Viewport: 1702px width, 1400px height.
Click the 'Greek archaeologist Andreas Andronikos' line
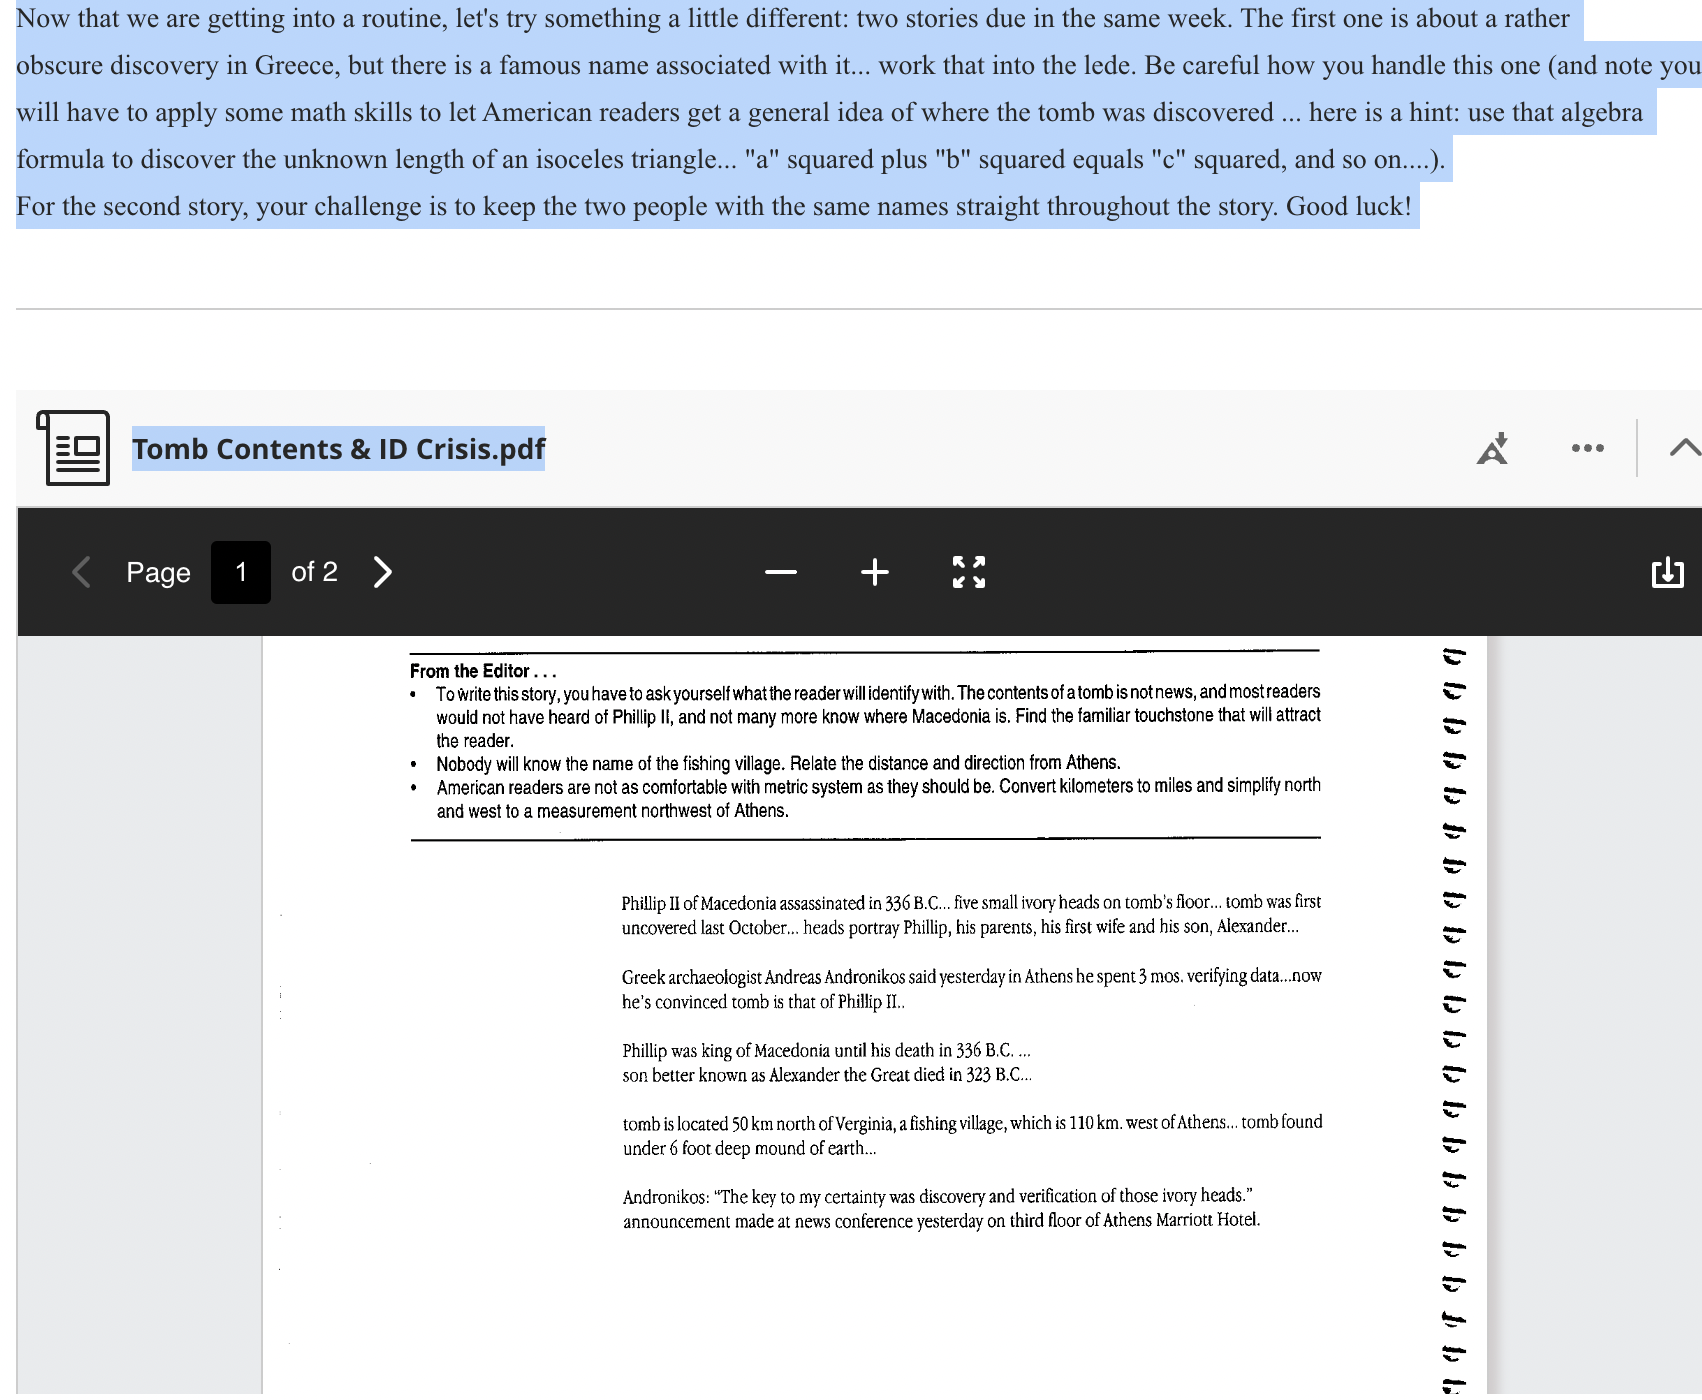[971, 976]
